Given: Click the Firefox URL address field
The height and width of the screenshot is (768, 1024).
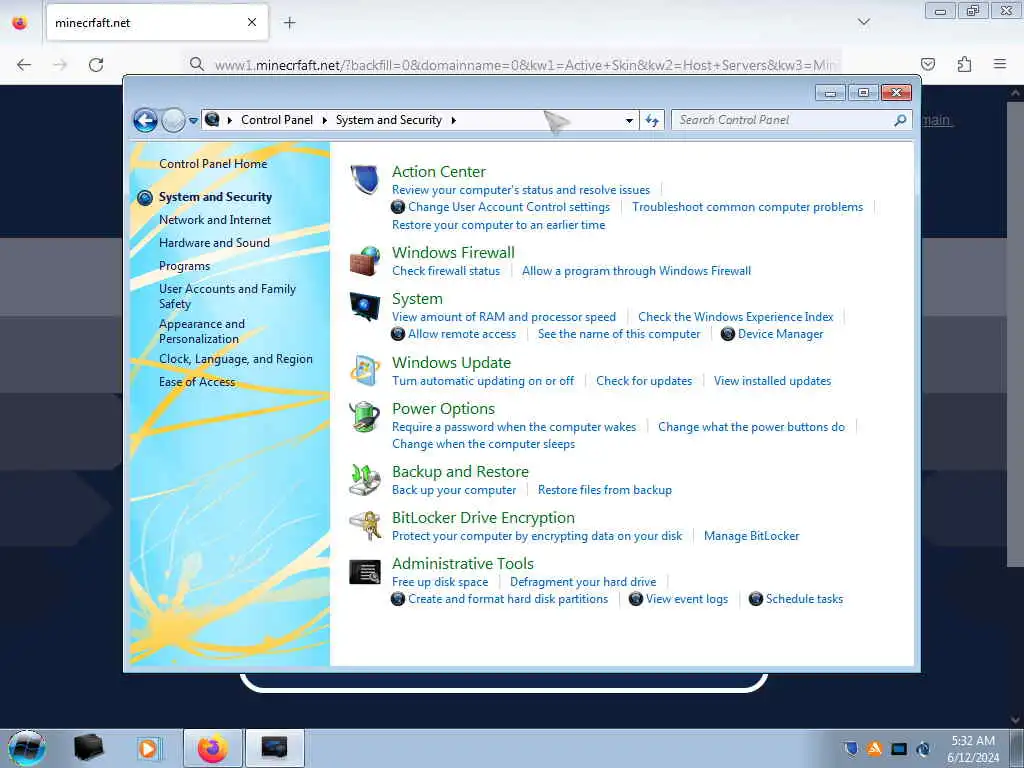Looking at the screenshot, I should [x=513, y=65].
